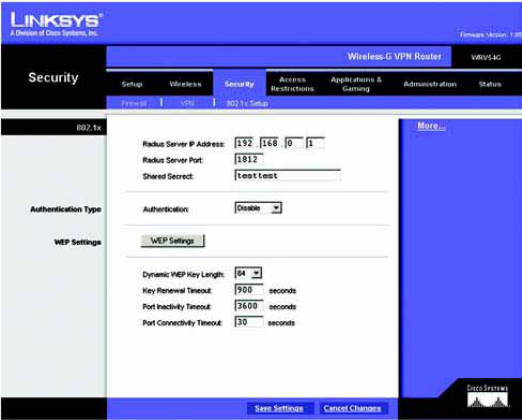Click the Cancel Changes button

(352, 408)
